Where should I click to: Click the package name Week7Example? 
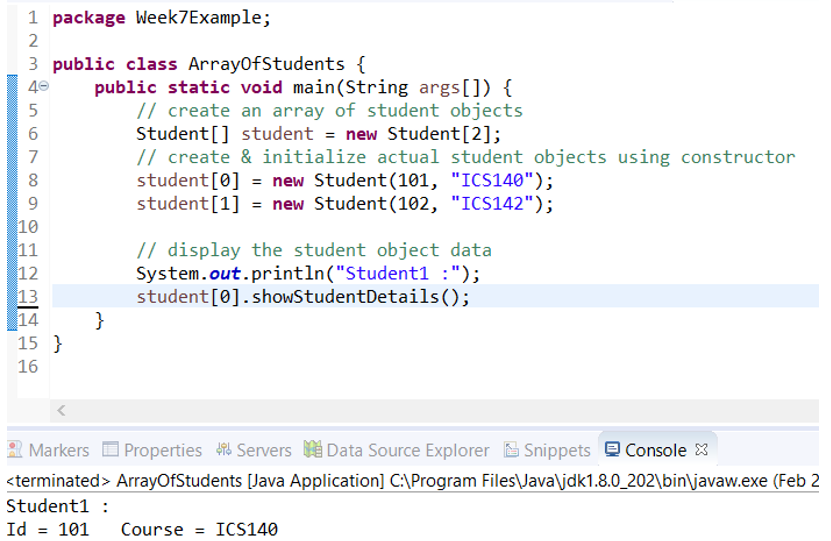pos(199,17)
